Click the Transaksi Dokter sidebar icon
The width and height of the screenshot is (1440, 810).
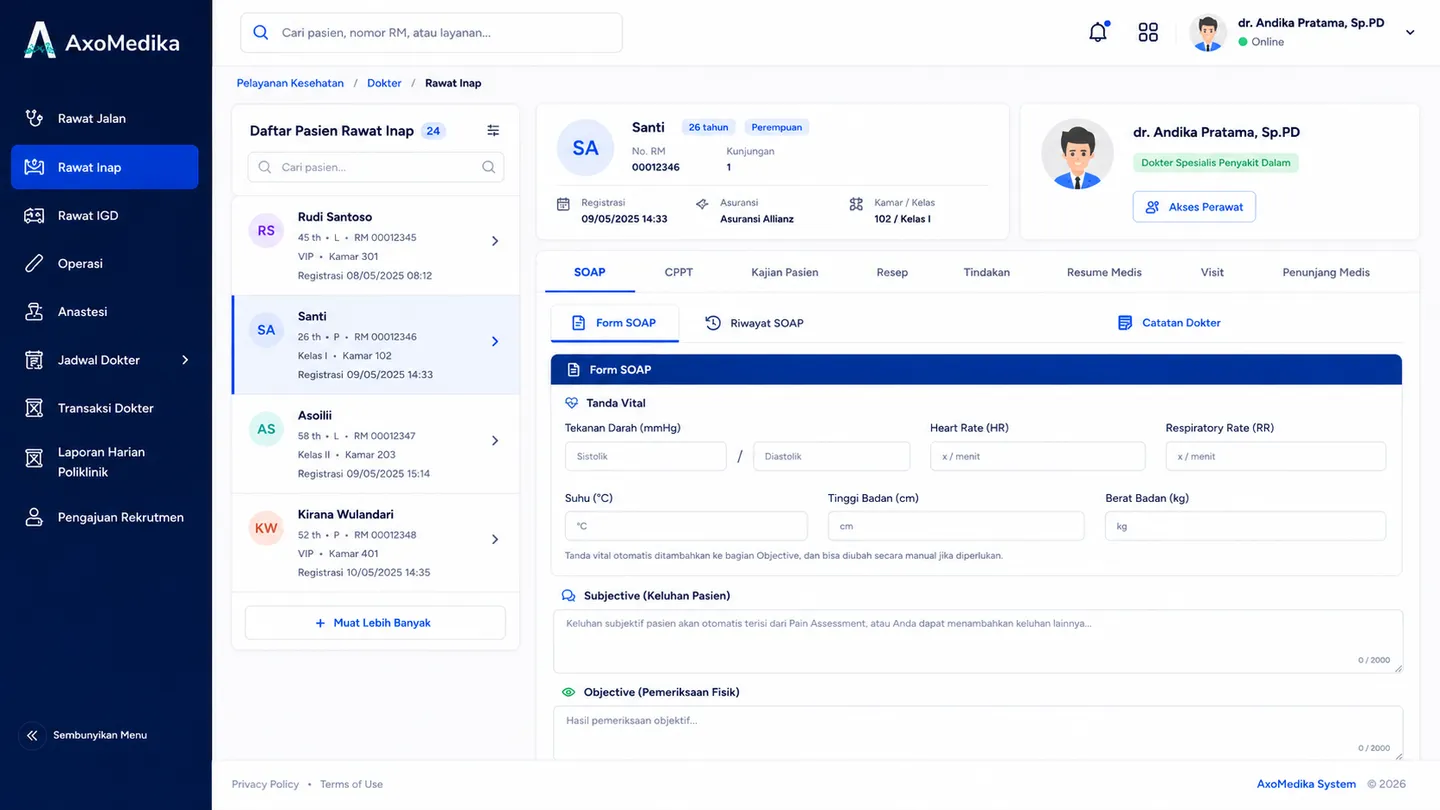tap(34, 408)
